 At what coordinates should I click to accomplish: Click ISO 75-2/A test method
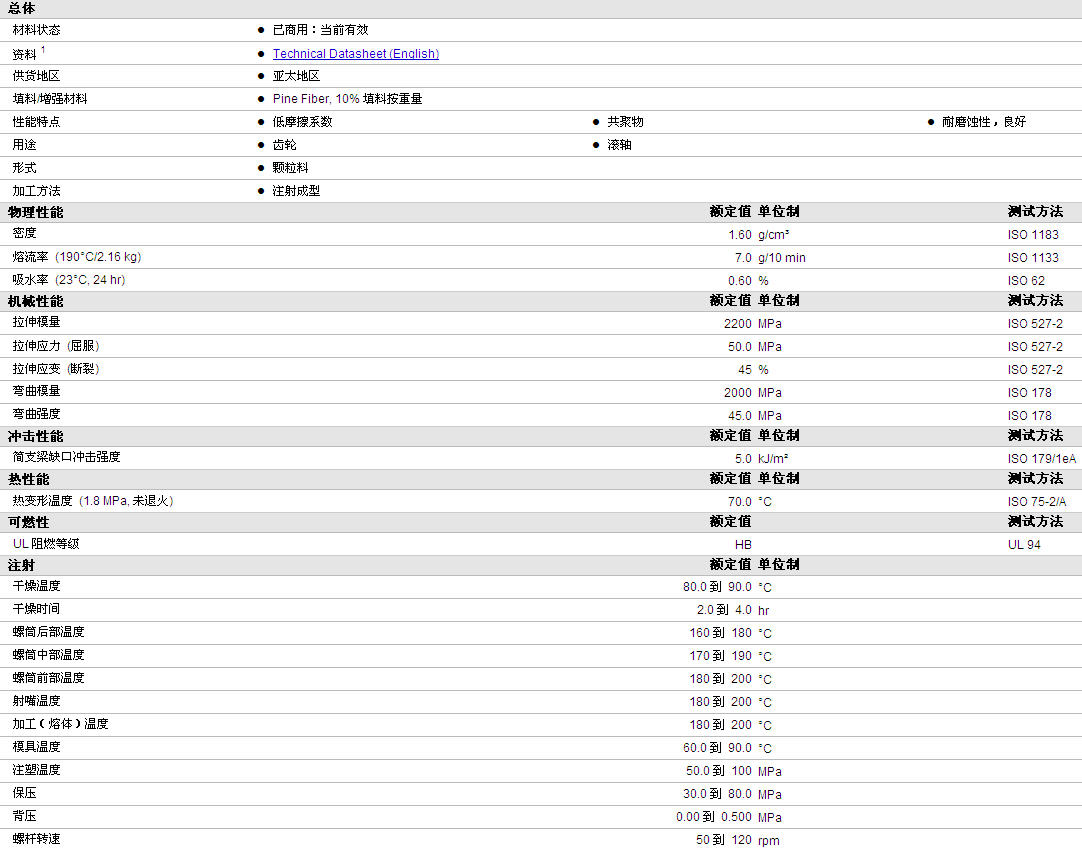(1037, 502)
